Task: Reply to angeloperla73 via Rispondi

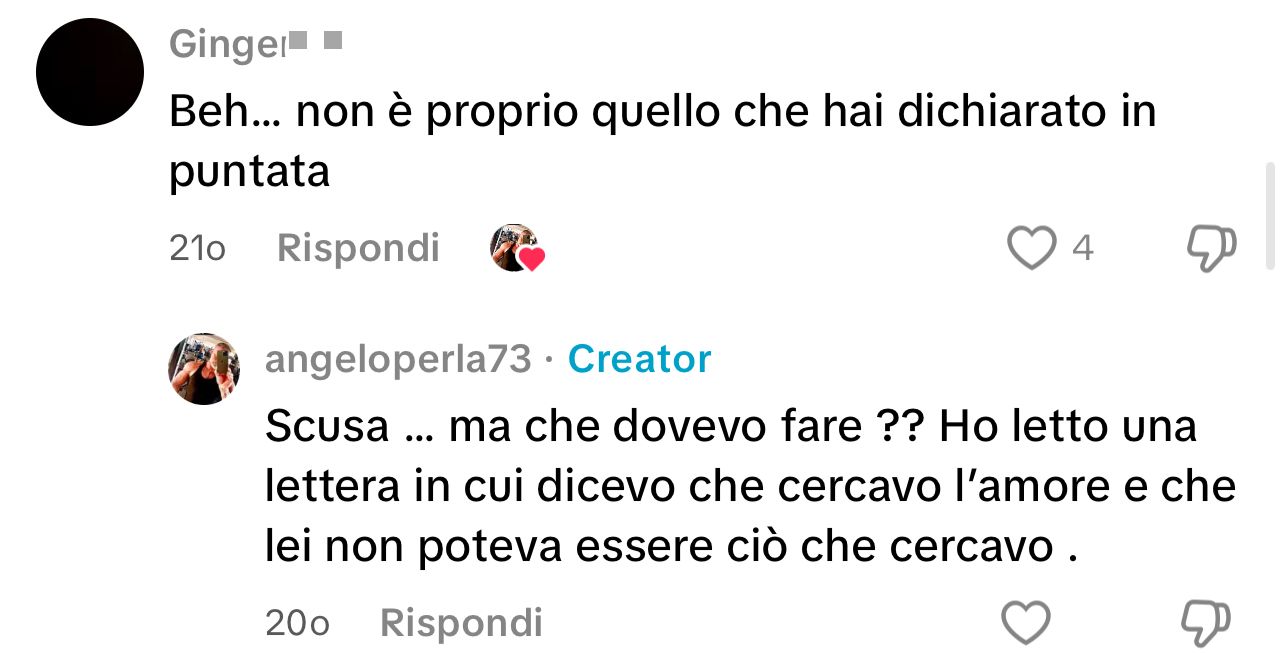Action: (461, 623)
